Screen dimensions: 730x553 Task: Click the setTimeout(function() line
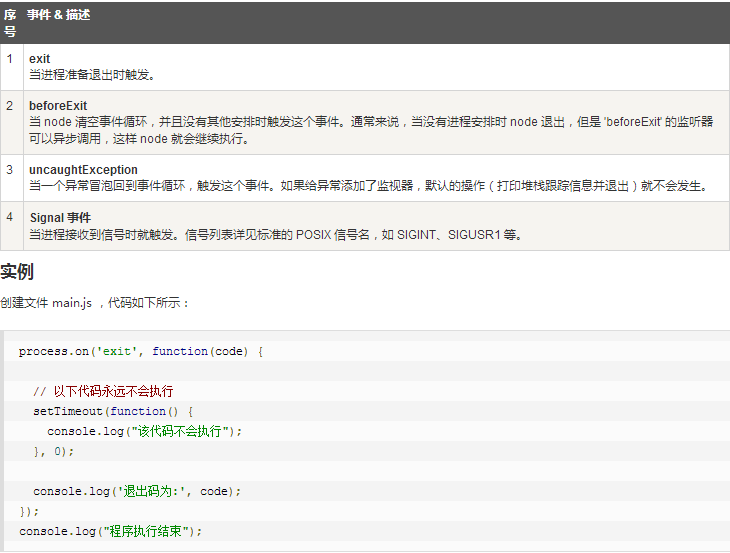113,411
